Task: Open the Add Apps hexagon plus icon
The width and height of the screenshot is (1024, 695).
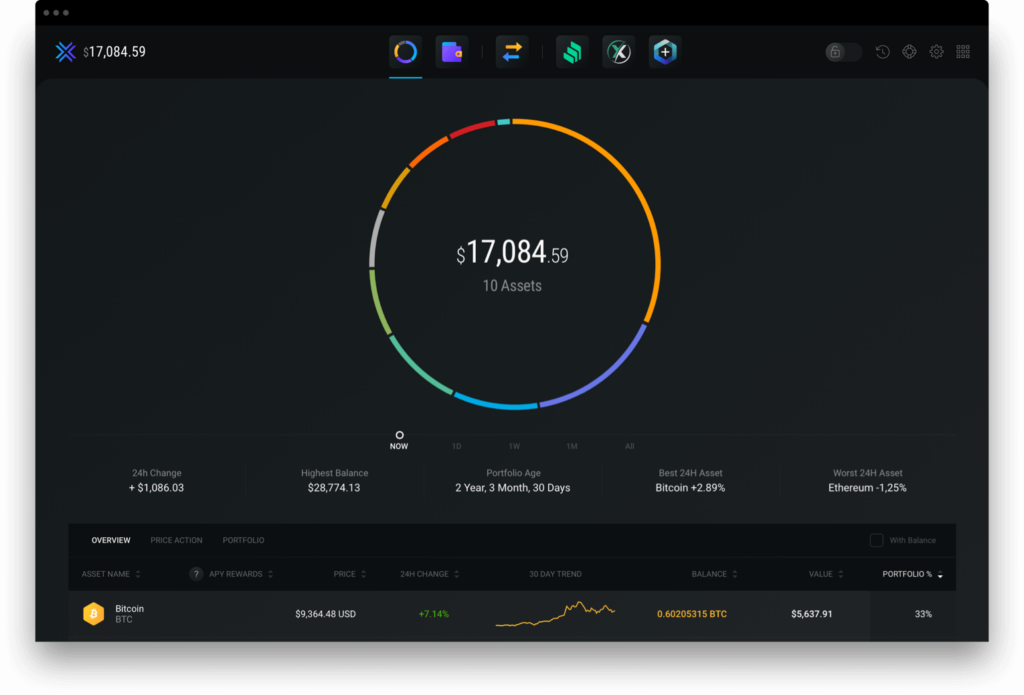Action: [x=665, y=52]
